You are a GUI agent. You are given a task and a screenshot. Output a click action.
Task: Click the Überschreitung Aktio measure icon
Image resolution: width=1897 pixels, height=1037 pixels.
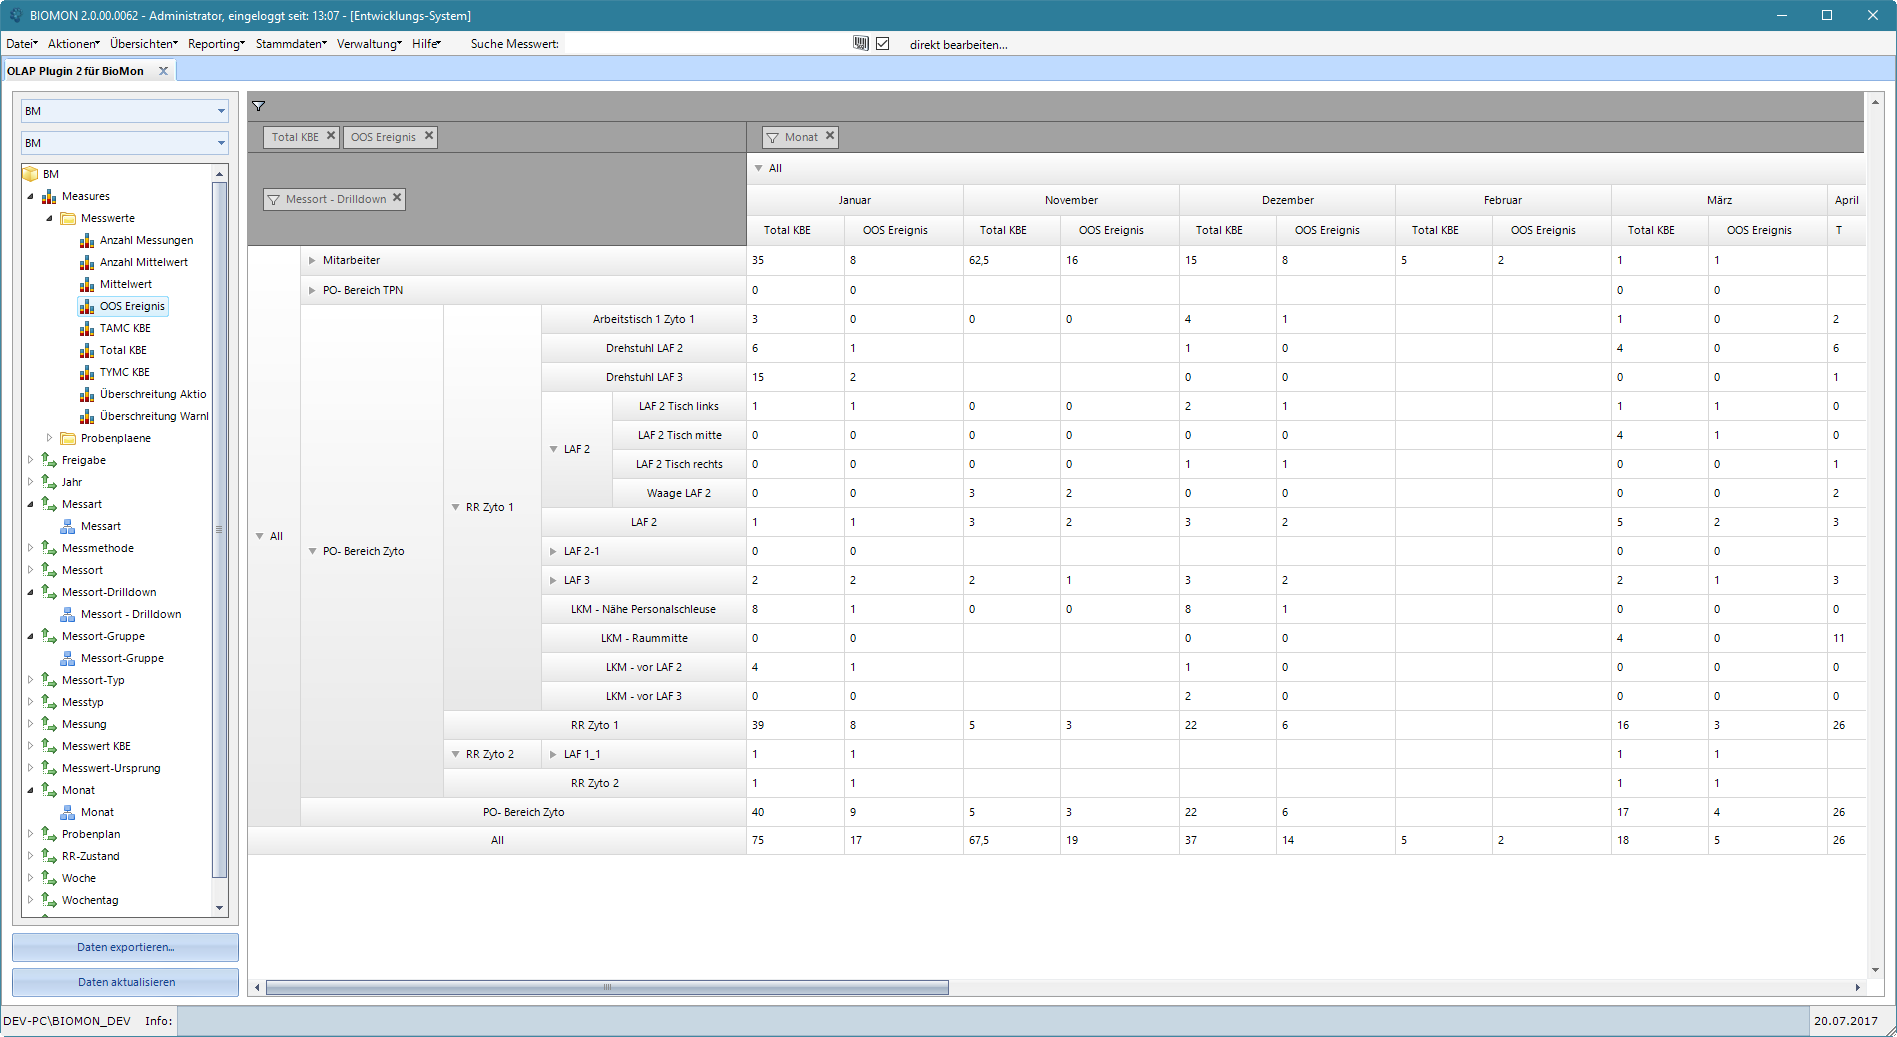(87, 395)
